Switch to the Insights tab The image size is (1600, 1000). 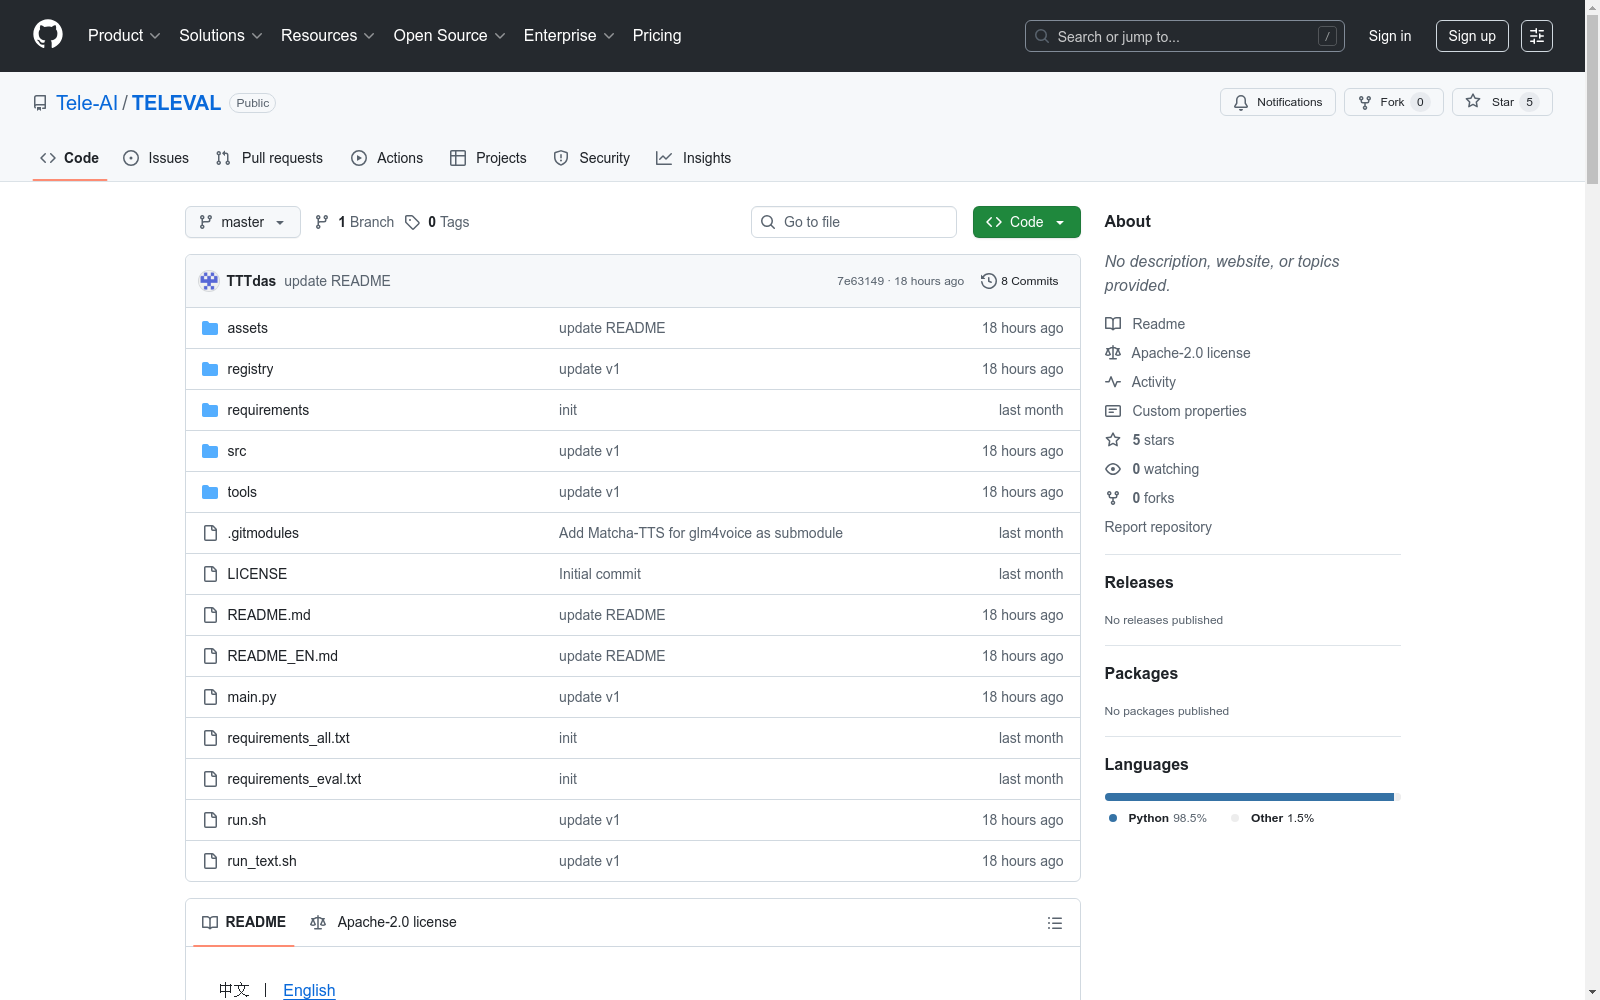[694, 158]
